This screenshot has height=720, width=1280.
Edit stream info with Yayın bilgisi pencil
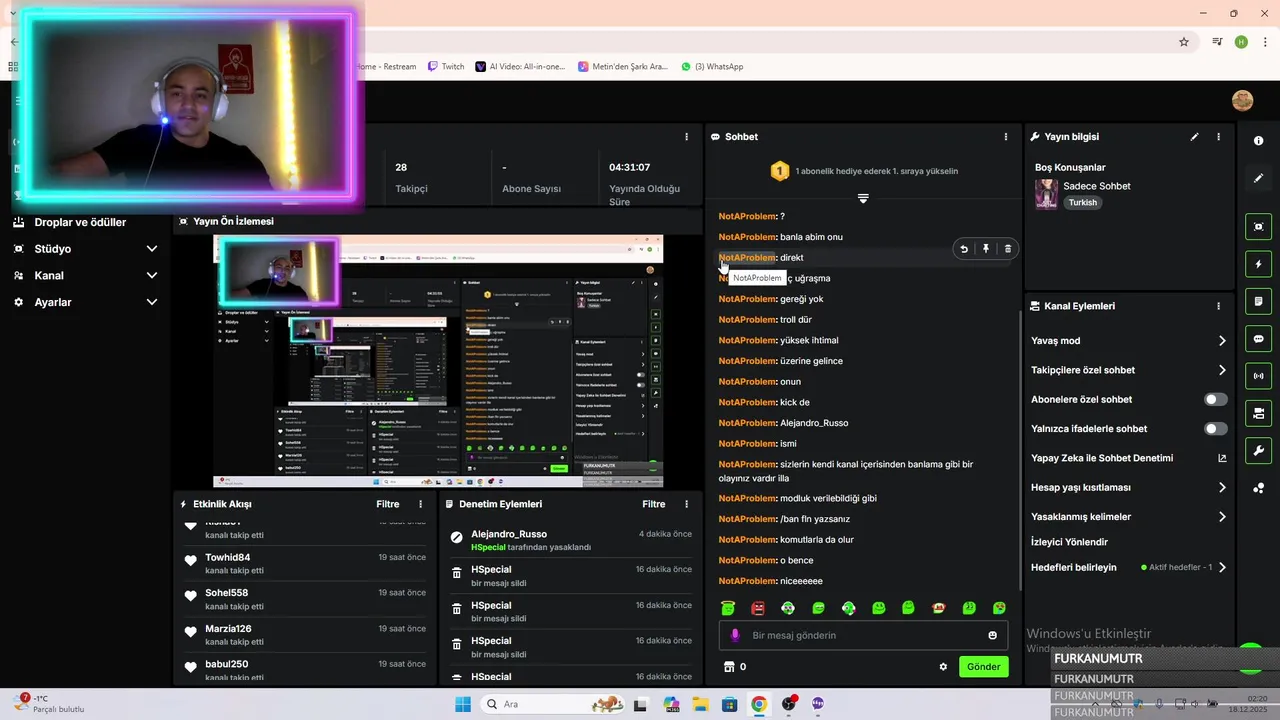[1194, 137]
